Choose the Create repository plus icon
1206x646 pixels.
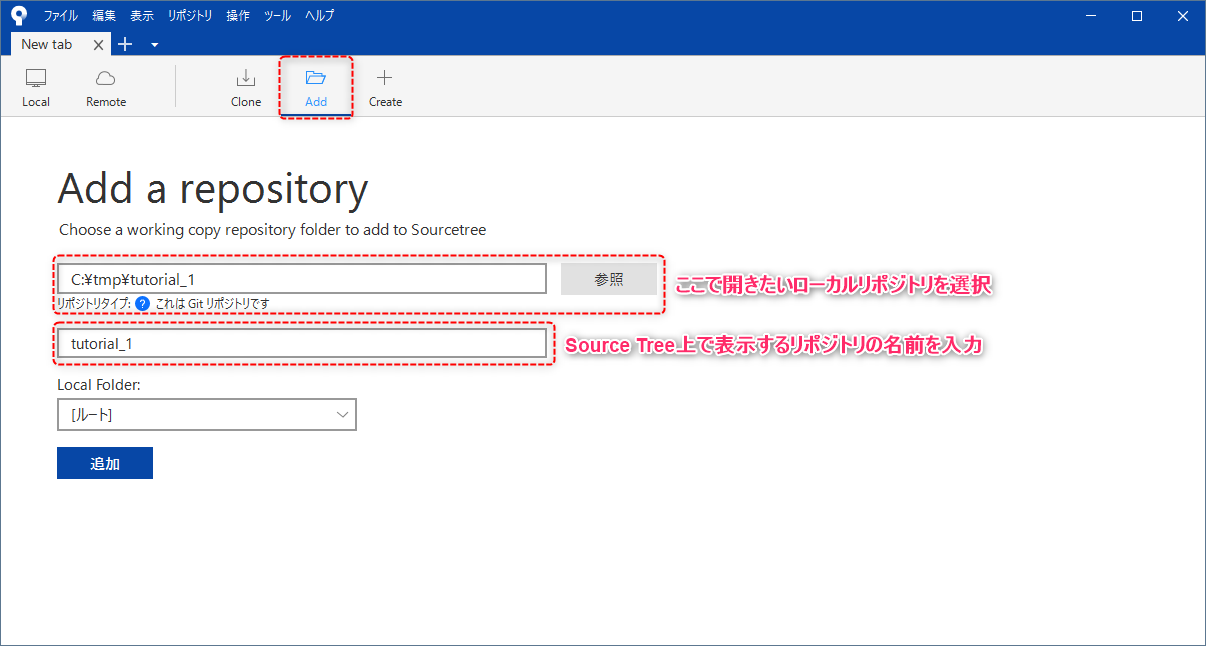[x=385, y=78]
